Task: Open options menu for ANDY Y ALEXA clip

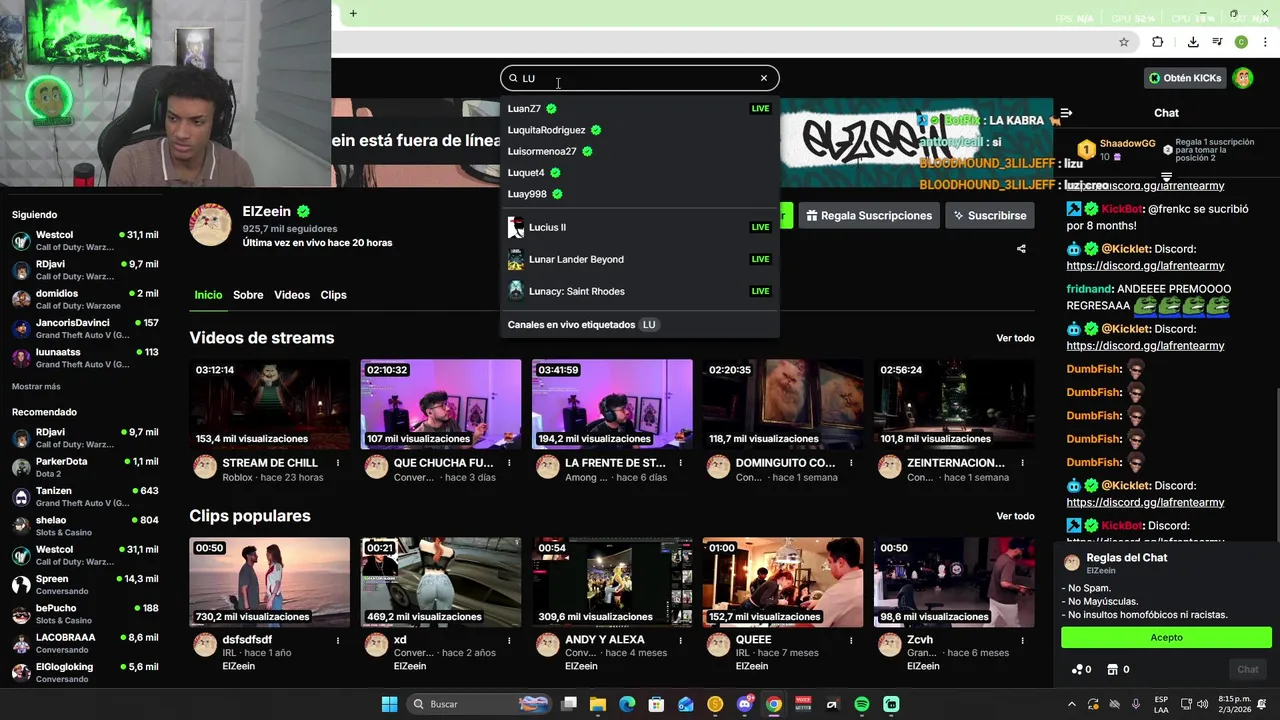Action: click(x=680, y=640)
